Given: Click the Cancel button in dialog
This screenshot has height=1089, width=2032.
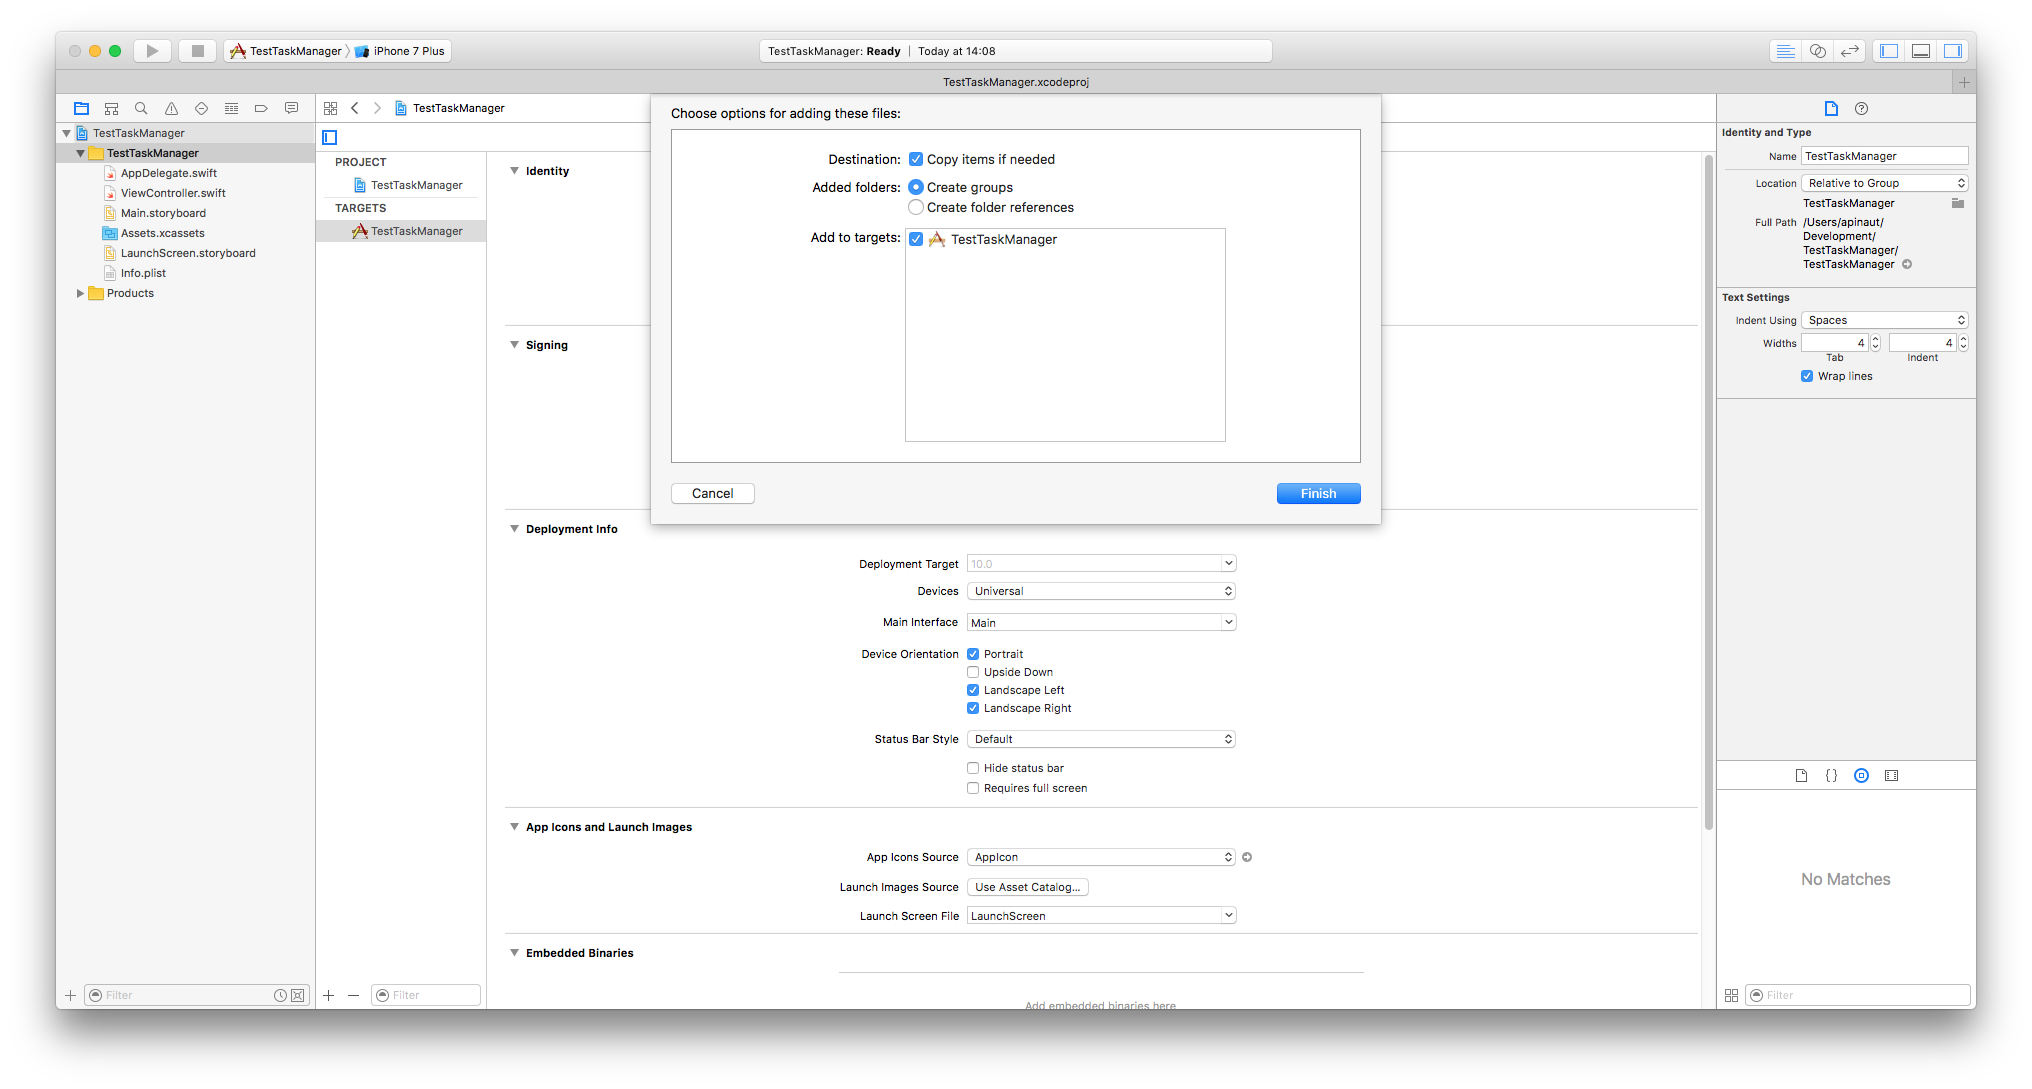Looking at the screenshot, I should click(712, 493).
